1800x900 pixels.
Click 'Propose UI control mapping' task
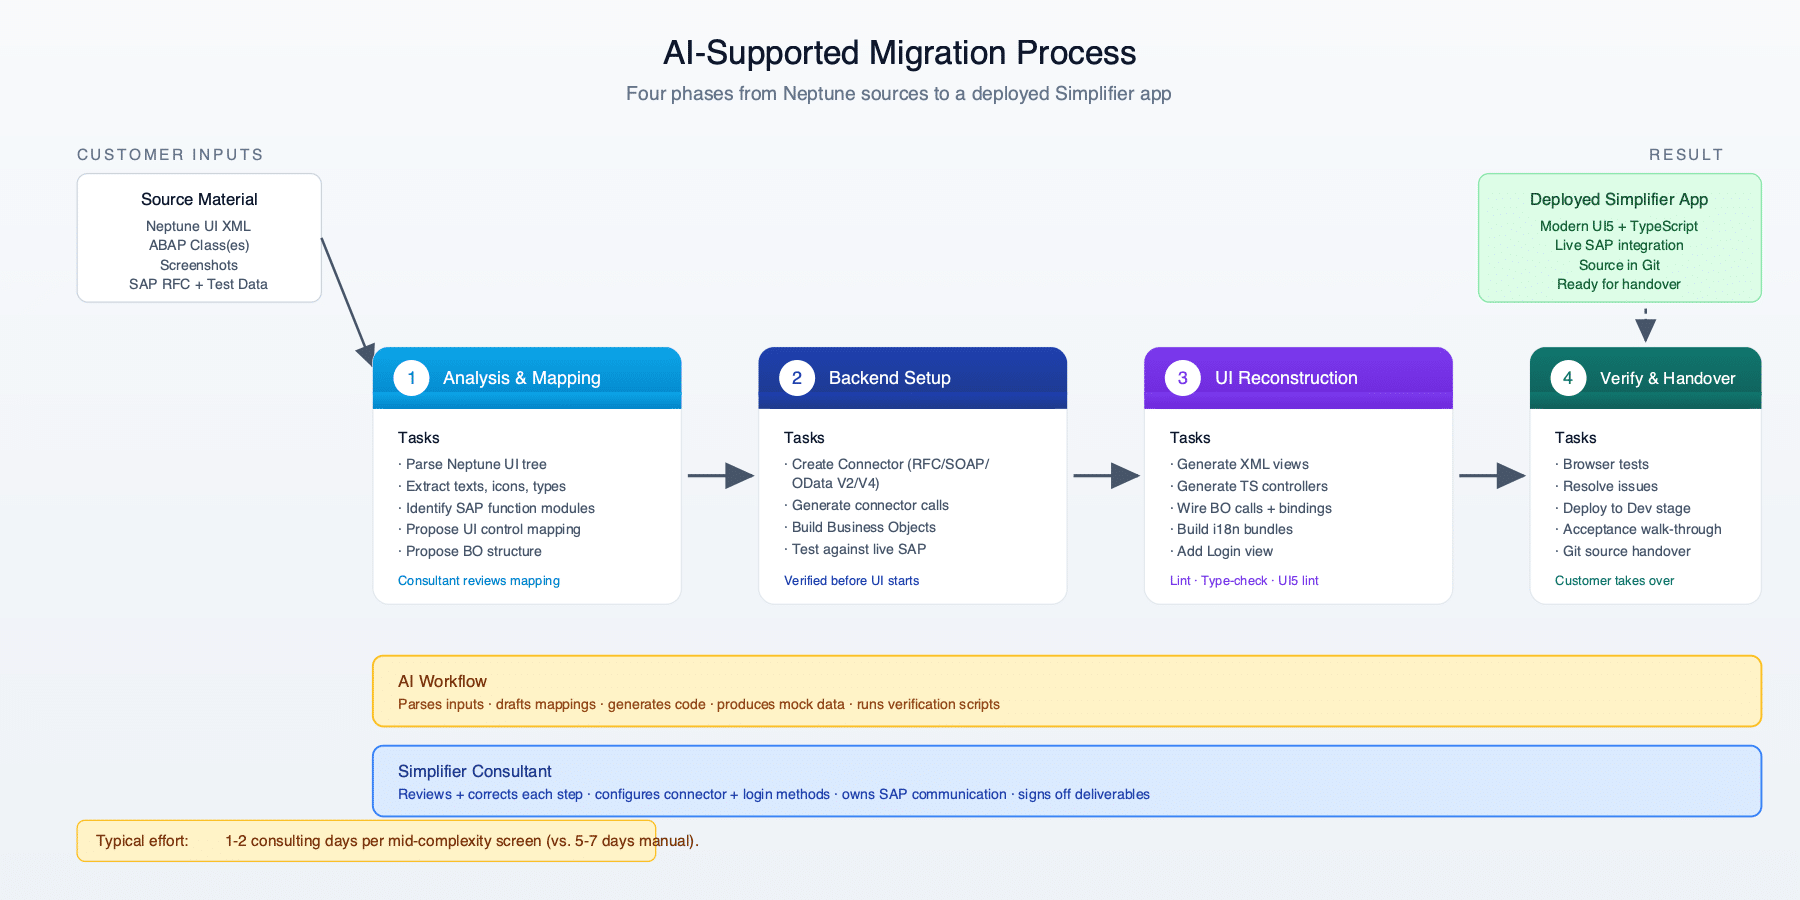click(490, 529)
